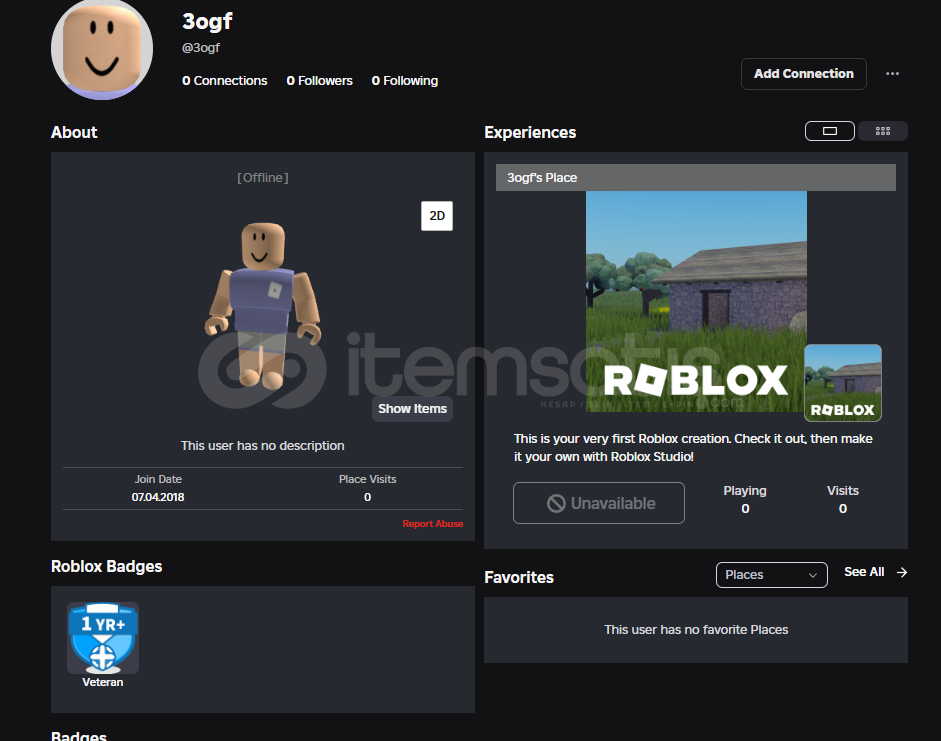Click the Experiences heading
The width and height of the screenshot is (941, 741).
pos(530,132)
